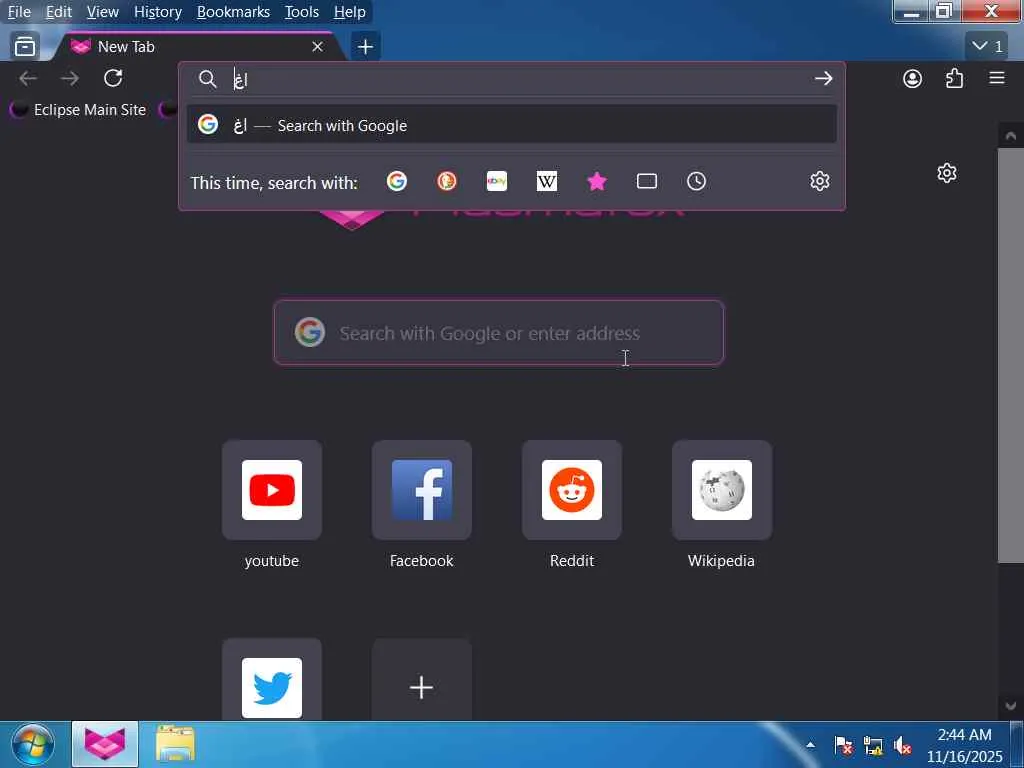The height and width of the screenshot is (768, 1024).
Task: Click scrollbar up arrow
Action: (1010, 136)
